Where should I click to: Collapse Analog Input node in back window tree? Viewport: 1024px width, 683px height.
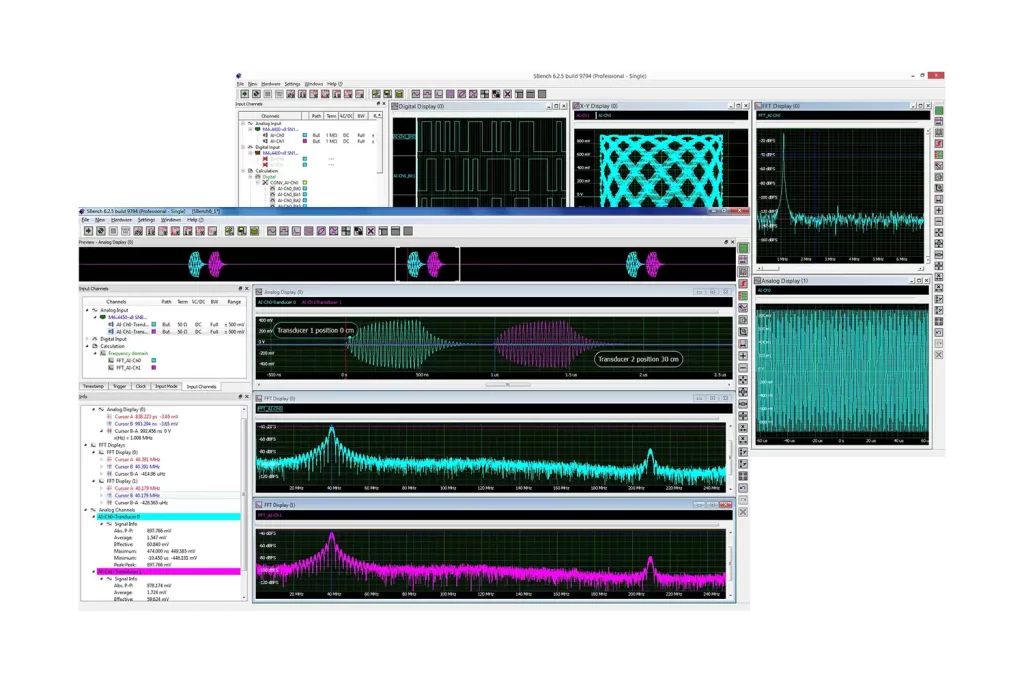coord(242,123)
